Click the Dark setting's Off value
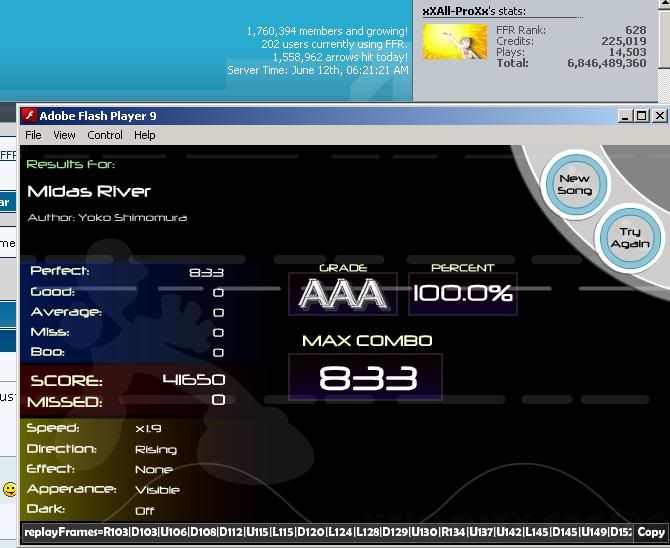The height and width of the screenshot is (548, 670). (x=145, y=511)
